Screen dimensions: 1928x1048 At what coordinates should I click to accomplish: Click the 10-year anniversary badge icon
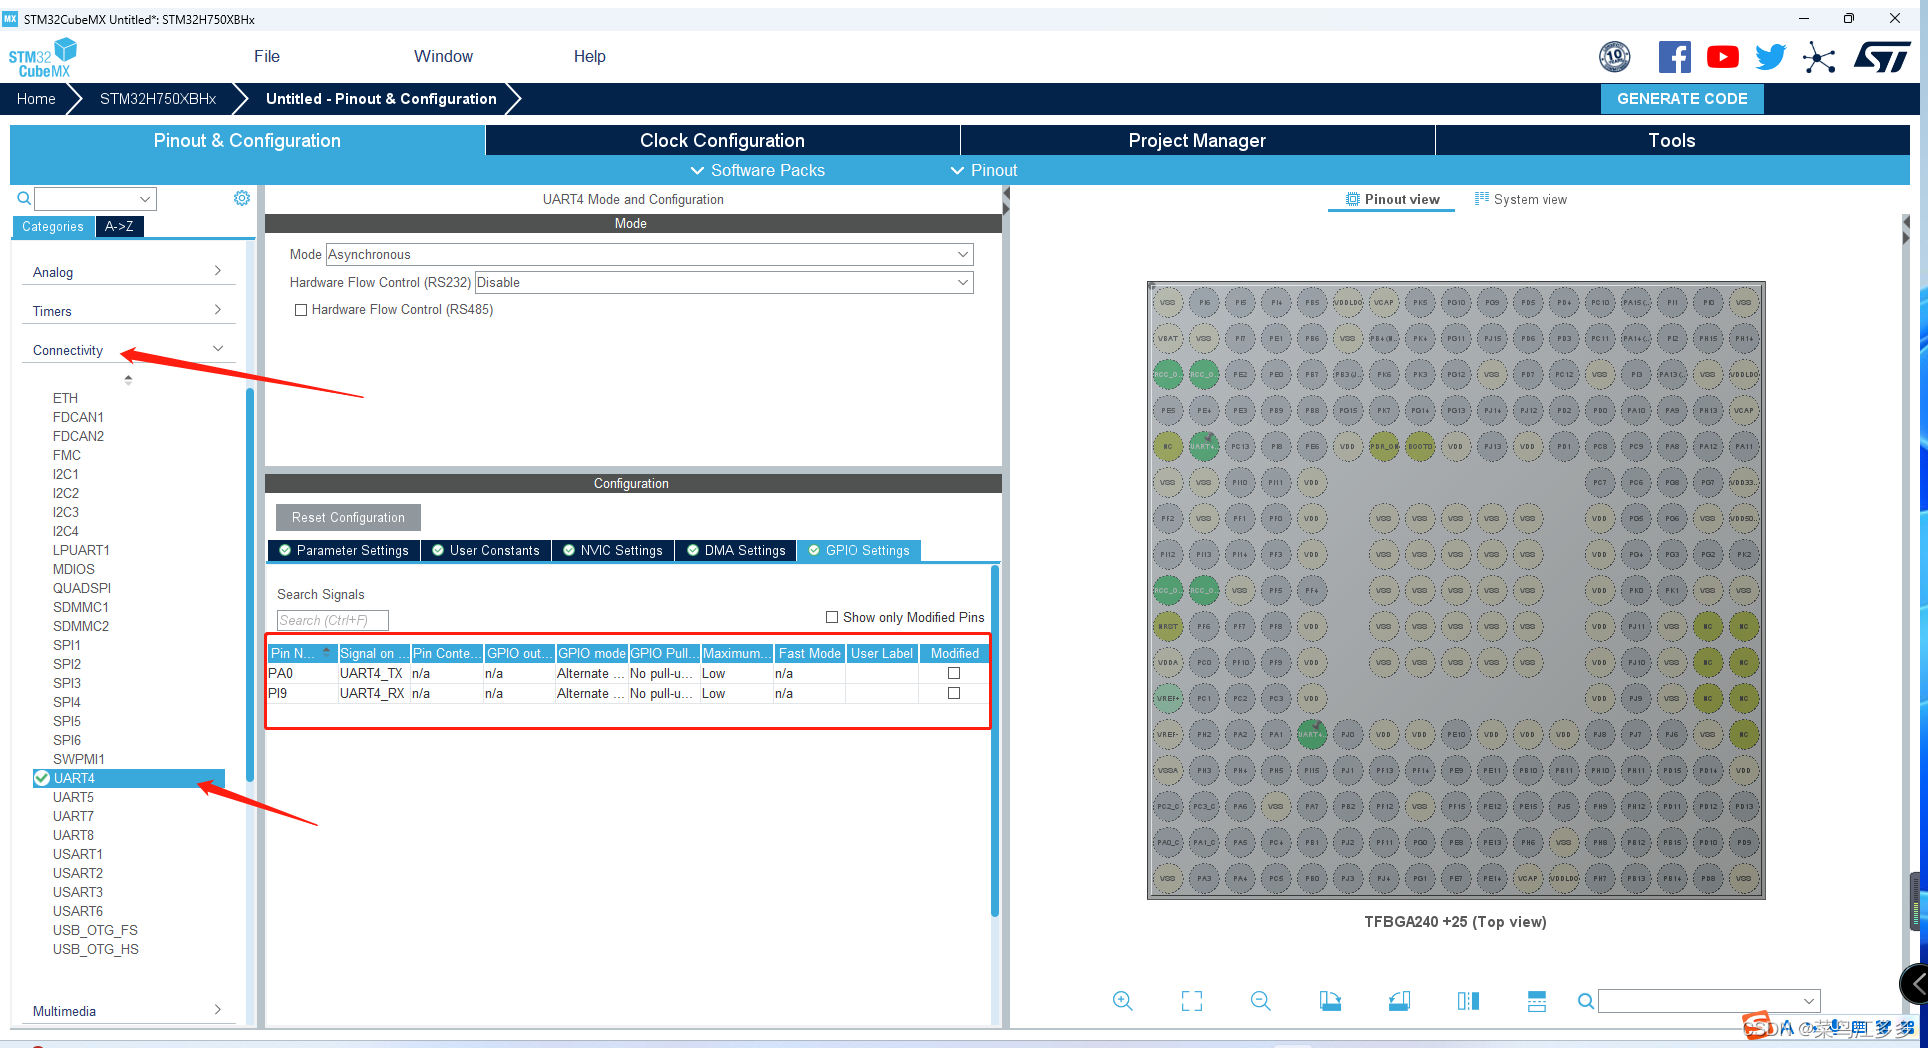tap(1614, 57)
